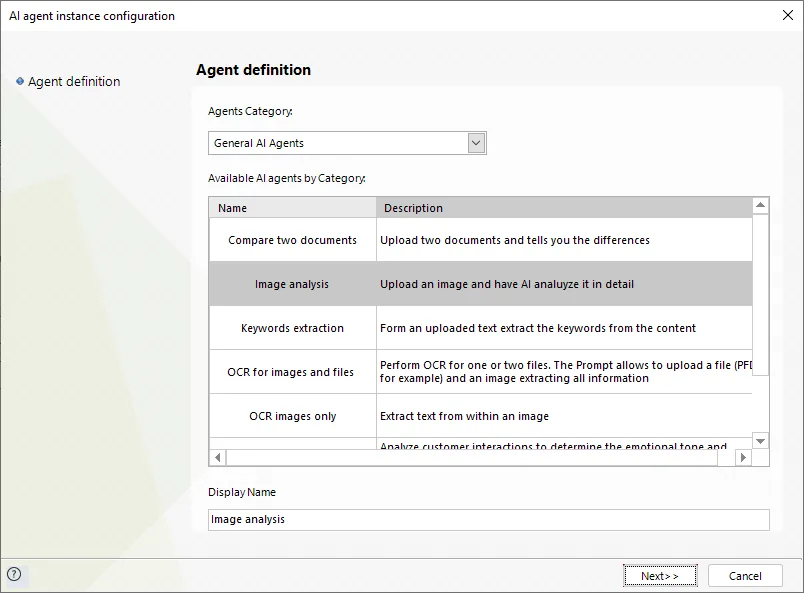Select the Compare two documents agent
Screen dimensions: 804x593
292,240
